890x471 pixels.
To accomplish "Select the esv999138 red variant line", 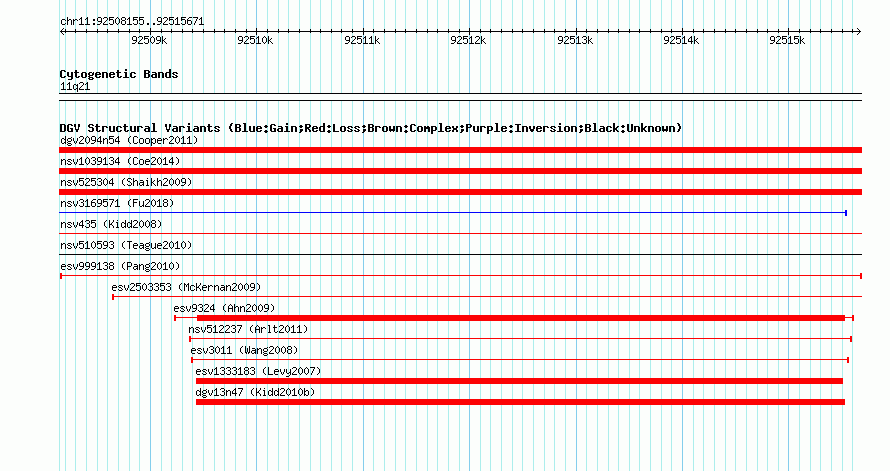I will pyautogui.click(x=461, y=276).
